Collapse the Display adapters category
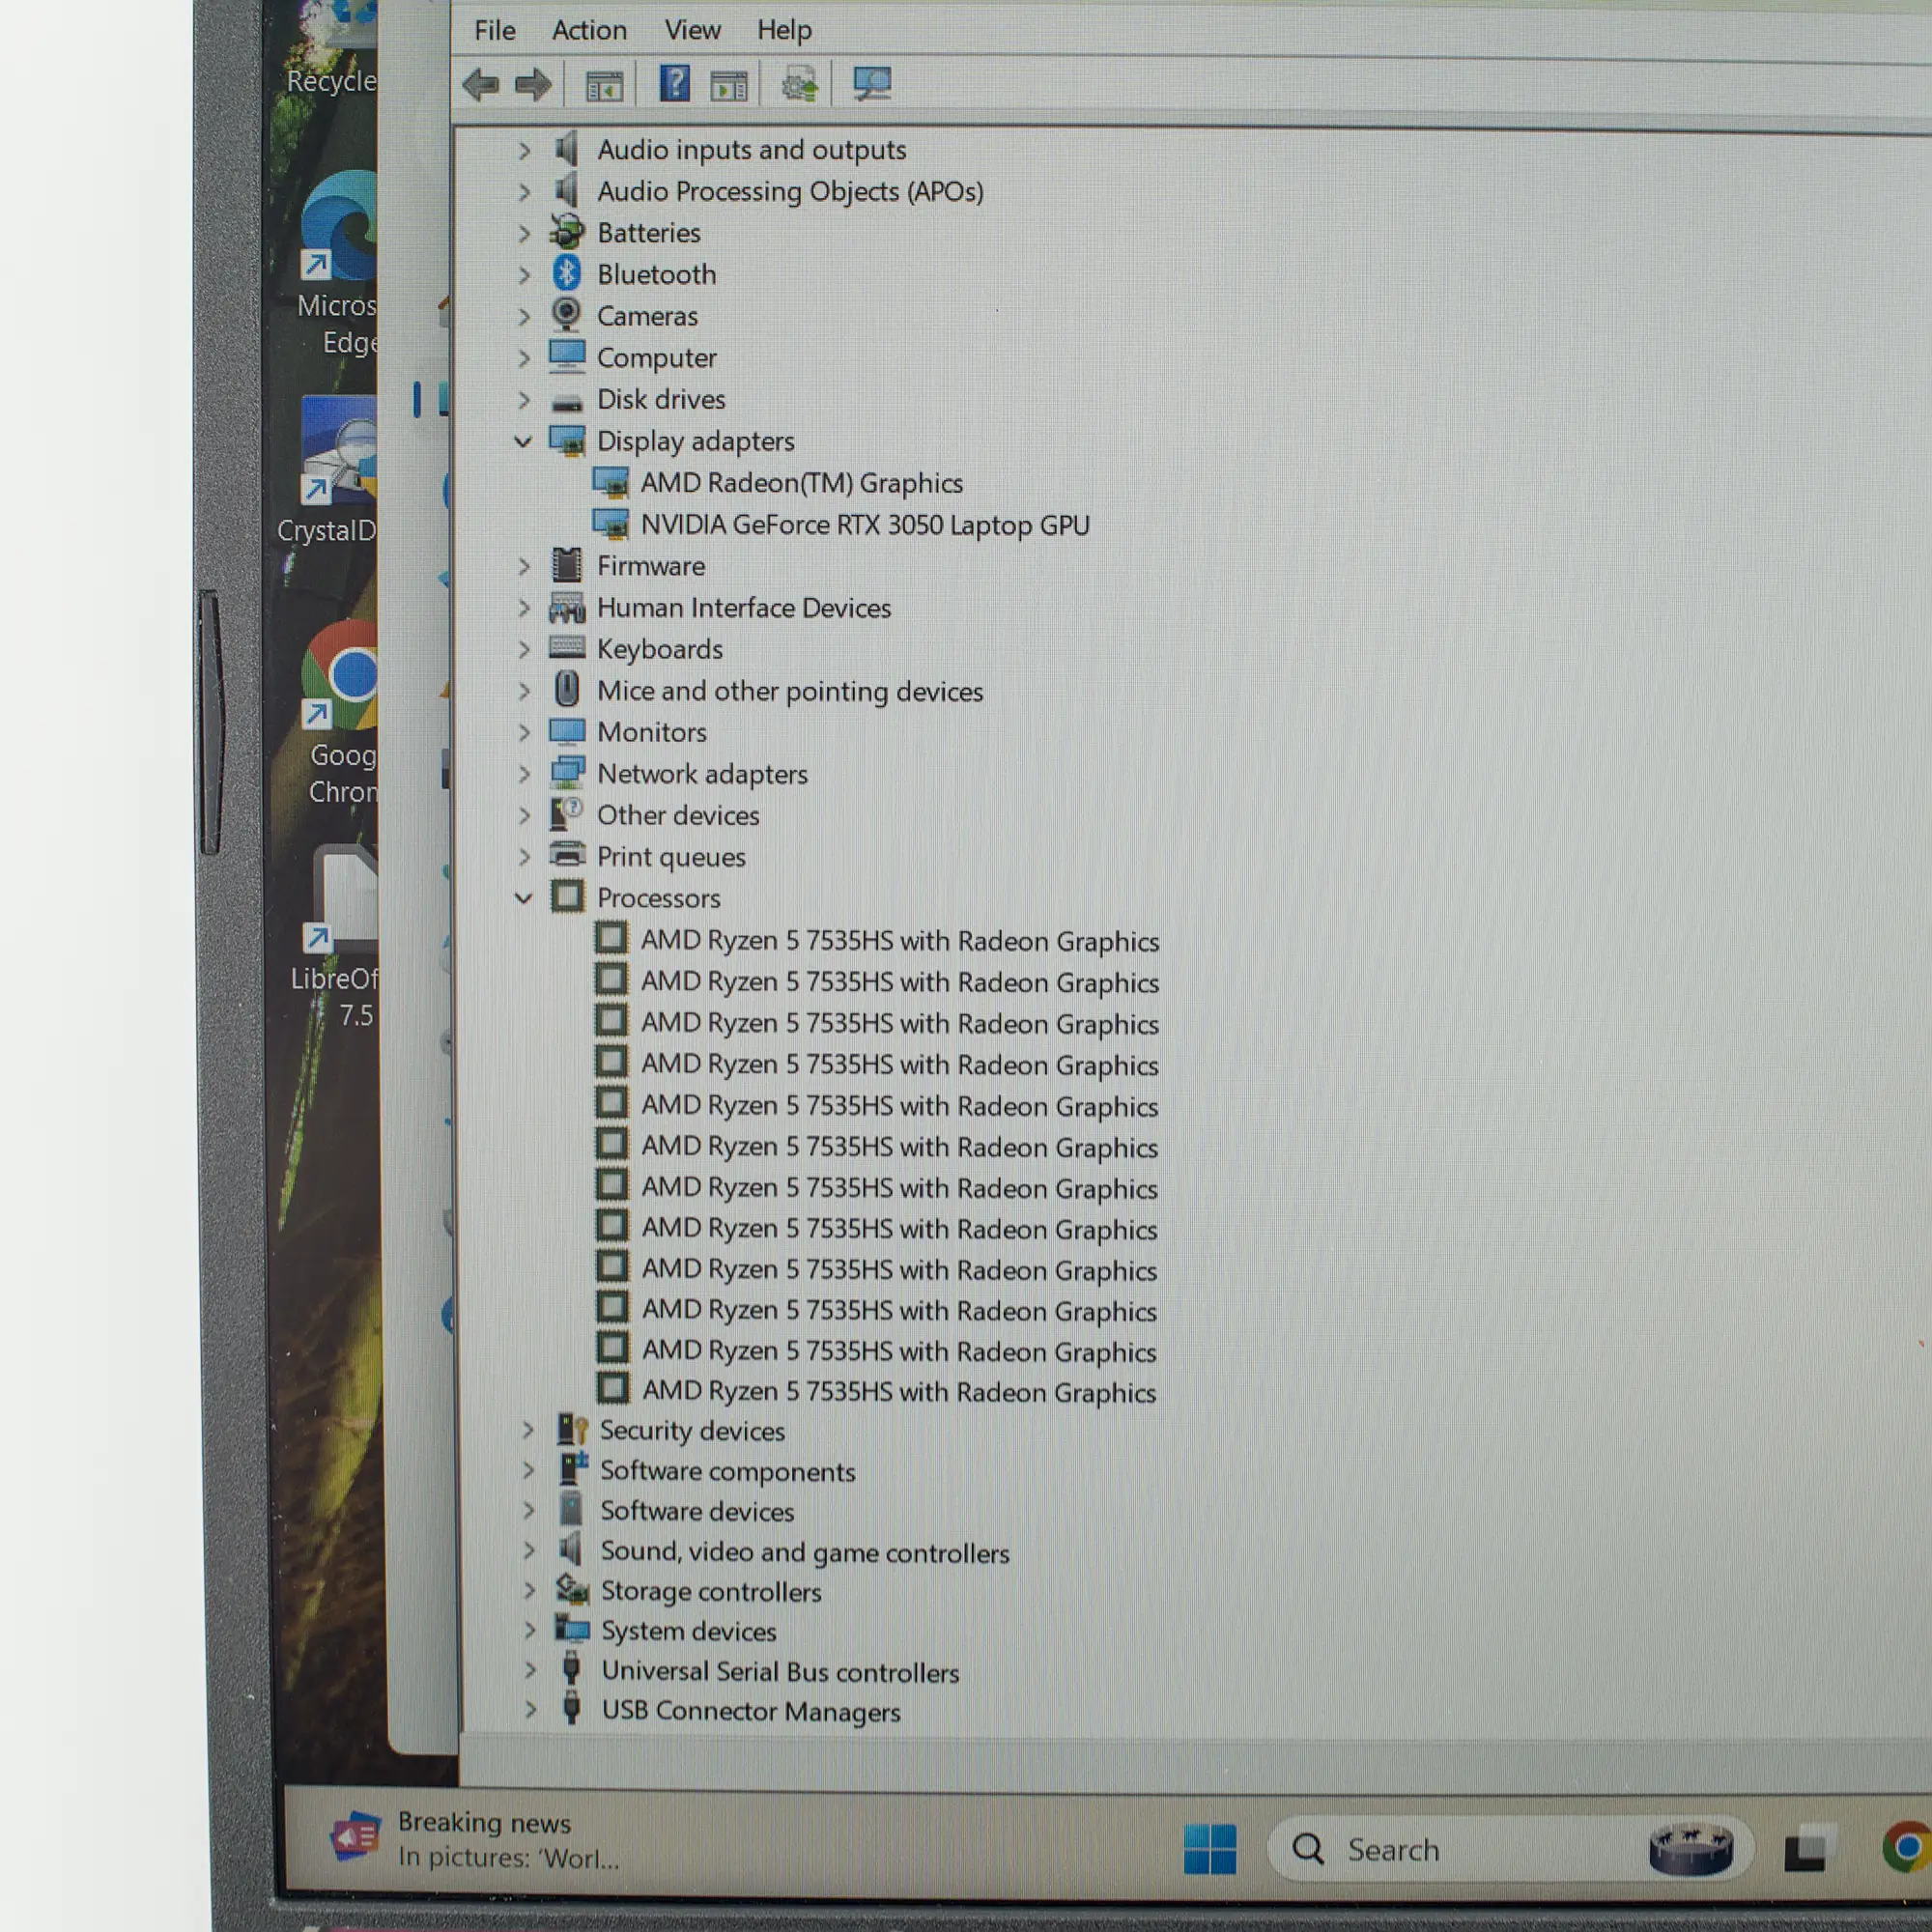This screenshot has height=1932, width=1932. (x=523, y=441)
